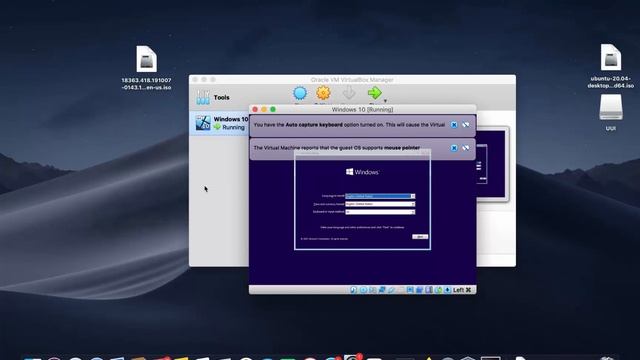Click the hard disk activity status bar icon
Viewport: 640px width, 360px height.
[353, 290]
